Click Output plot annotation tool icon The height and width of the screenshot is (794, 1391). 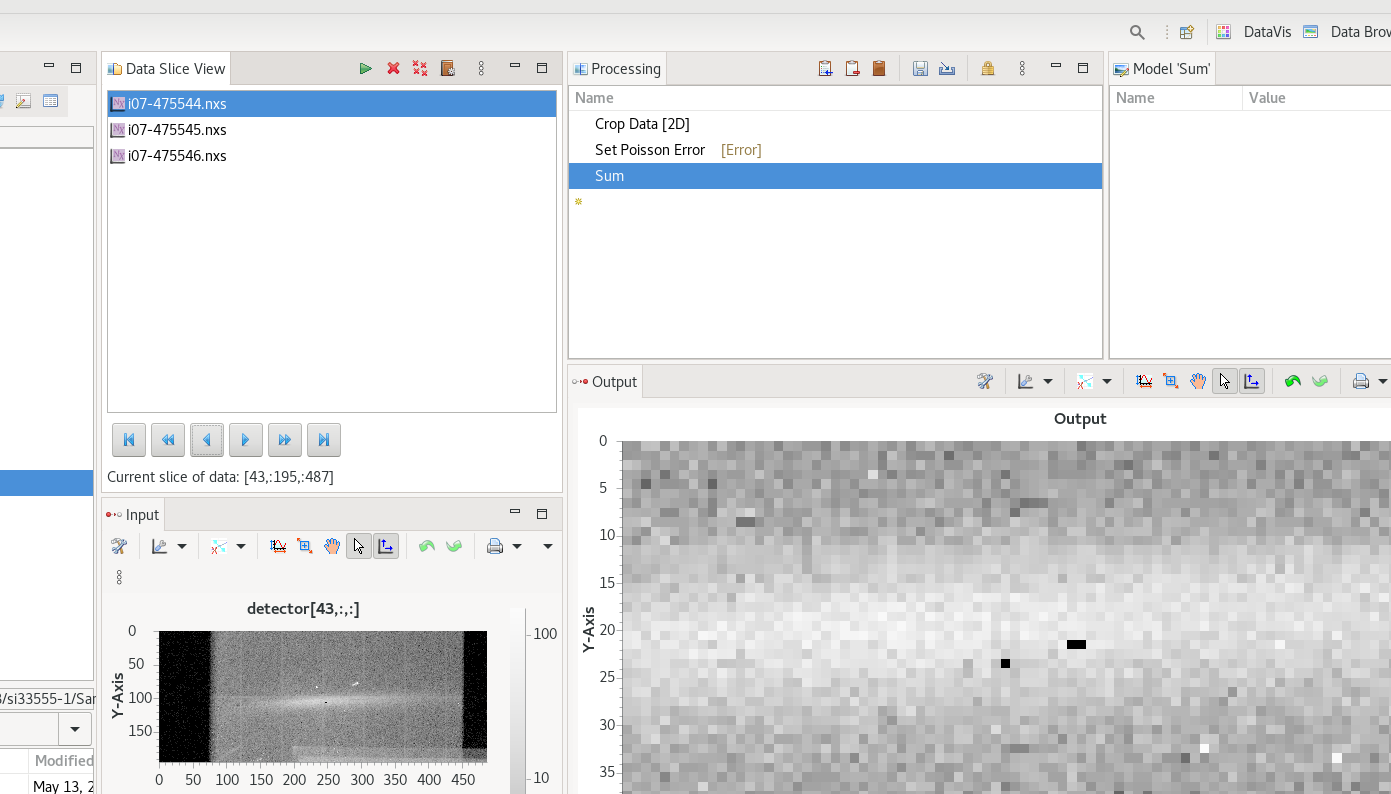point(1085,381)
